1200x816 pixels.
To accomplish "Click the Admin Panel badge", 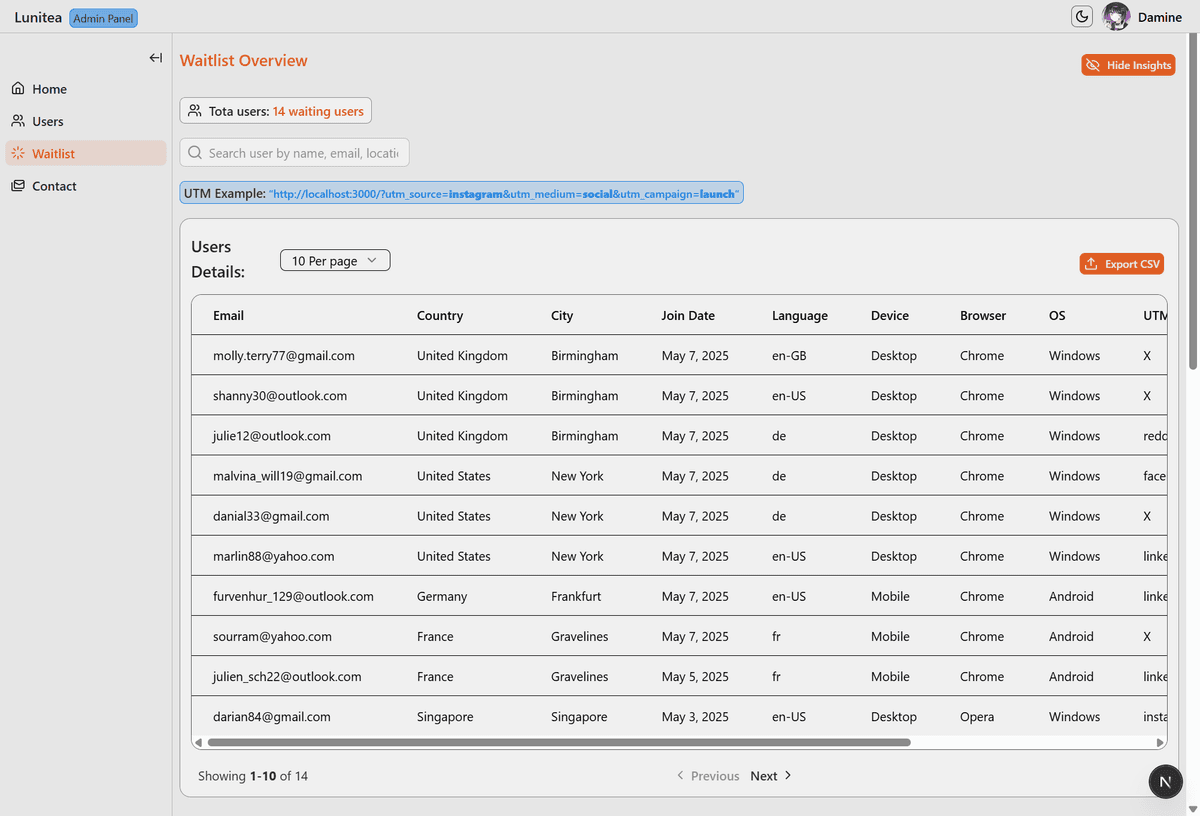I will 104,18.
